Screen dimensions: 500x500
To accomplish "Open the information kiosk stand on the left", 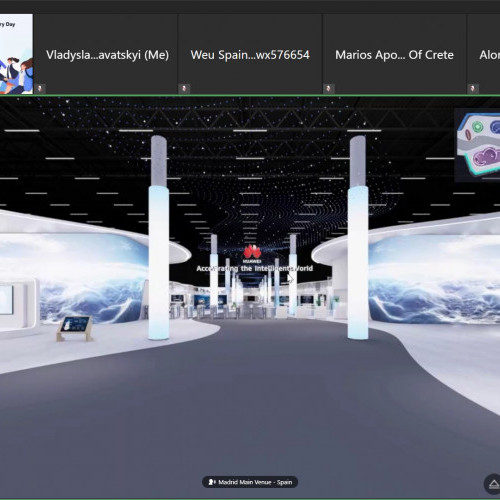I will [75, 328].
